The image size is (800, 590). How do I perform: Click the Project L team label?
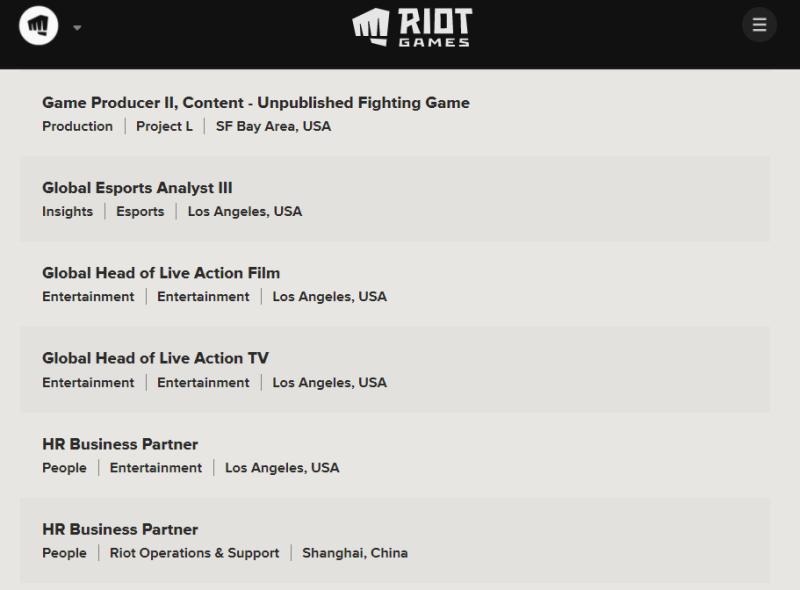pyautogui.click(x=164, y=126)
